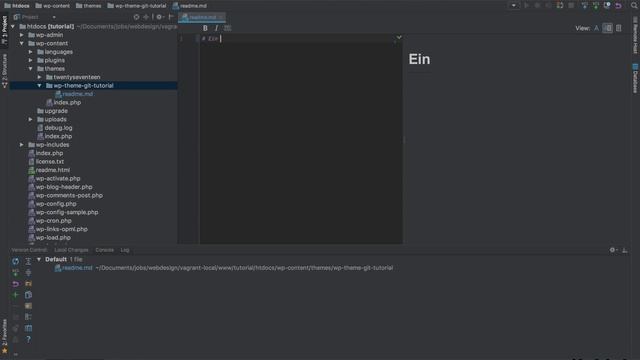640x360 pixels.
Task: Select the upgrade folder in project tree
Action: (56, 111)
